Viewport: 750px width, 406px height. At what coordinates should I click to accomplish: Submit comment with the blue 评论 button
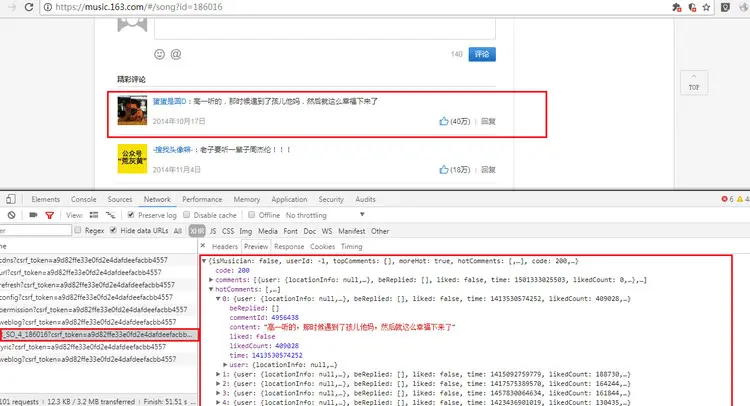click(482, 54)
